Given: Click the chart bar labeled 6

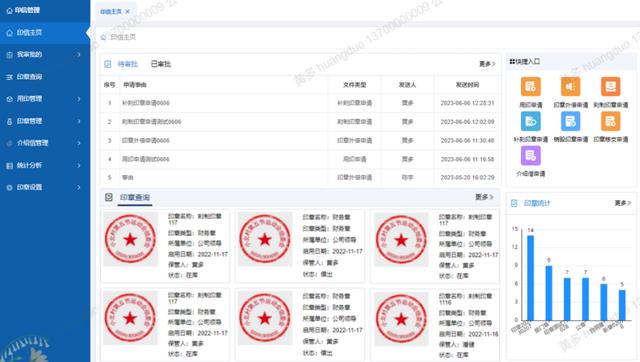Looking at the screenshot, I should point(604,302).
